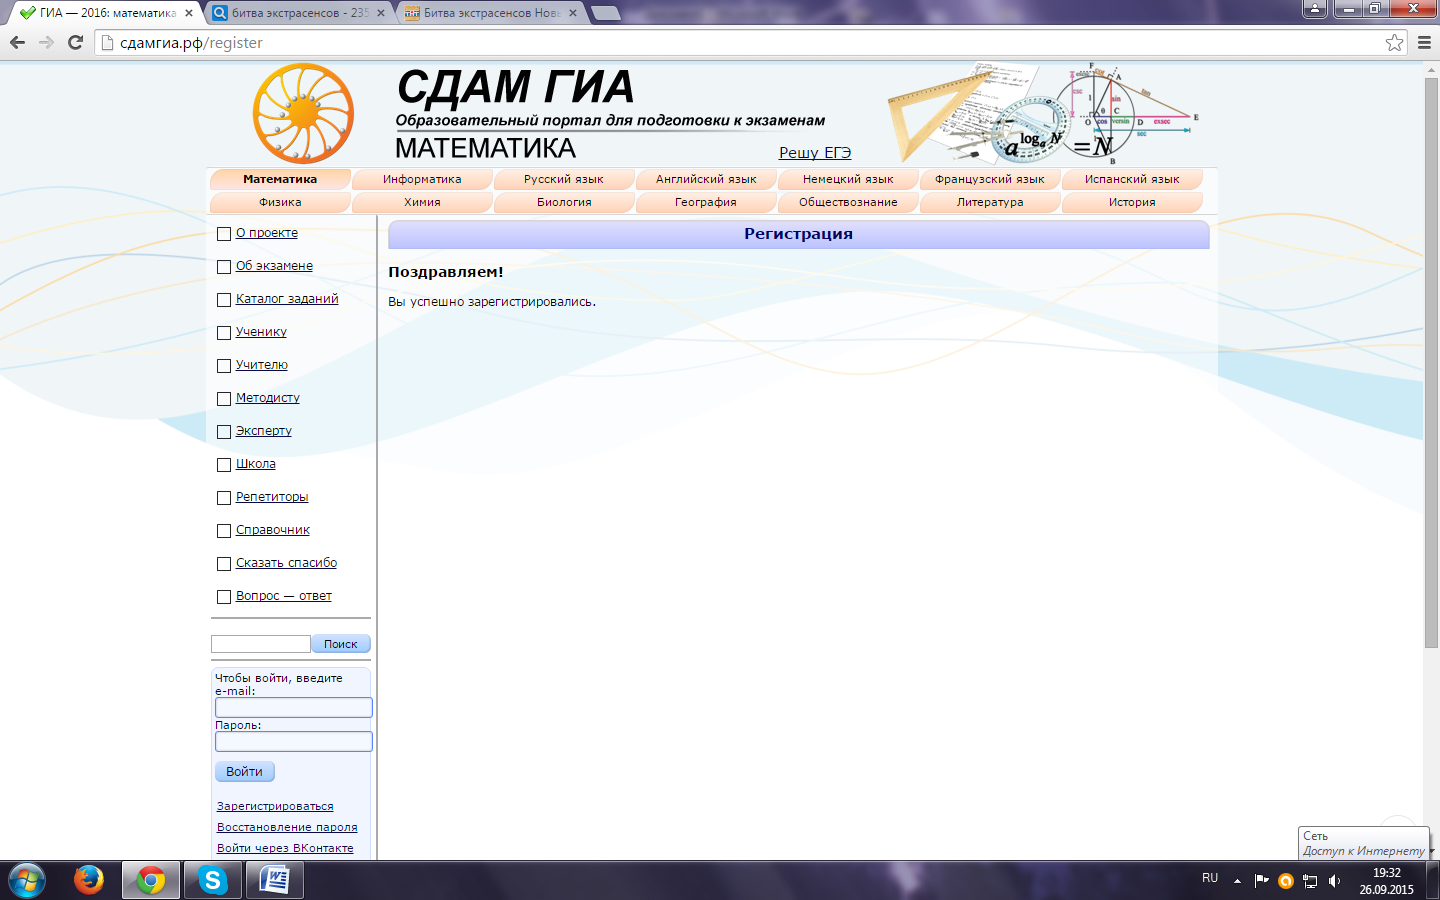The height and width of the screenshot is (900, 1440).
Task: Open Skype from the taskbar
Action: [212, 881]
